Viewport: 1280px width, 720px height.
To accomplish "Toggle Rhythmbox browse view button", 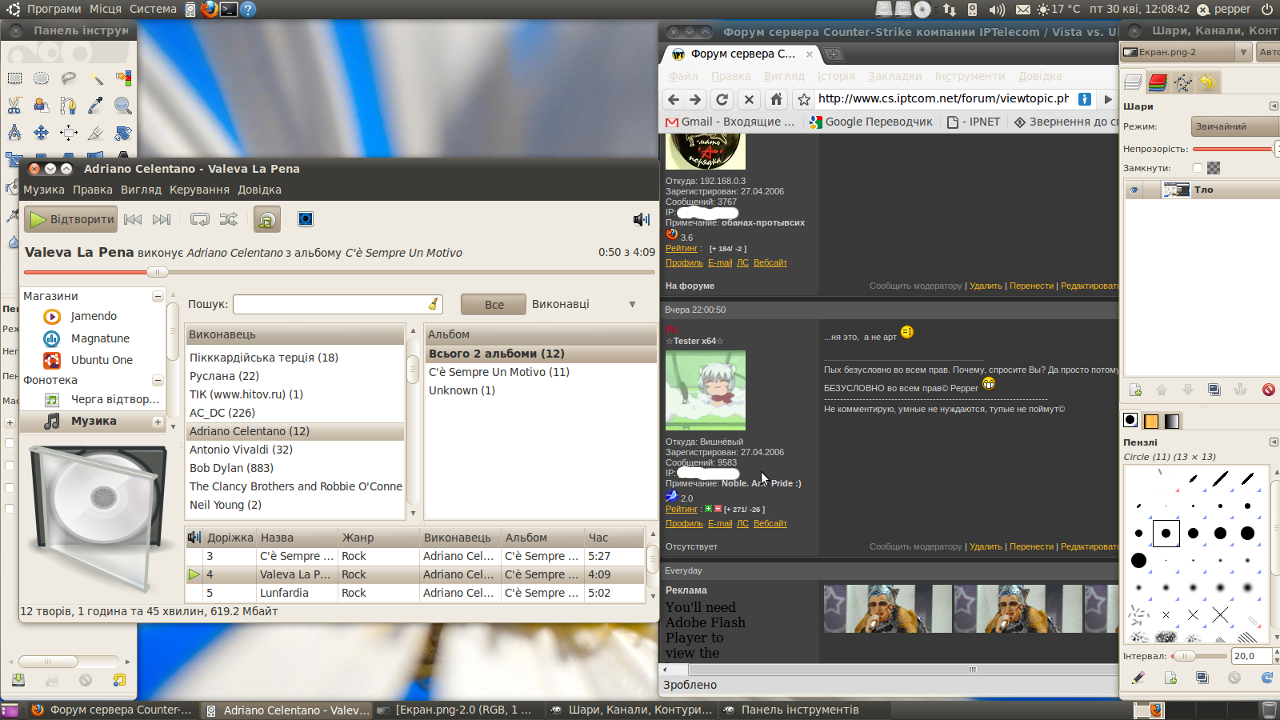I will pos(267,219).
